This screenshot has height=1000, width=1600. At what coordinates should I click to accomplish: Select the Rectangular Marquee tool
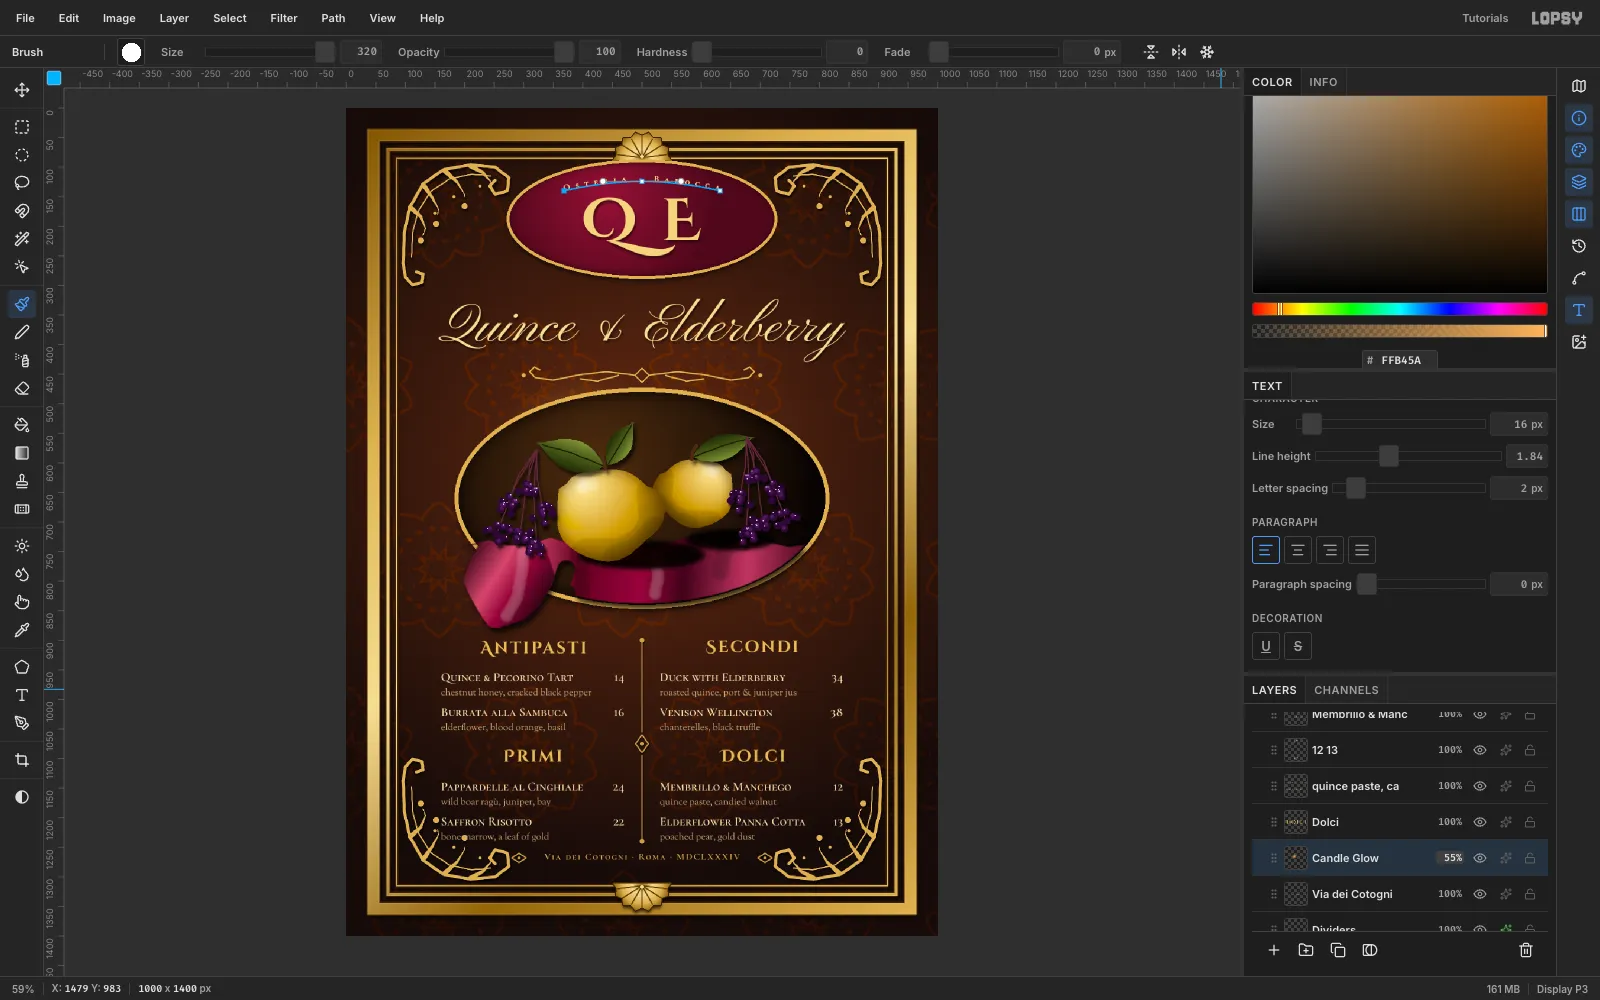coord(22,127)
